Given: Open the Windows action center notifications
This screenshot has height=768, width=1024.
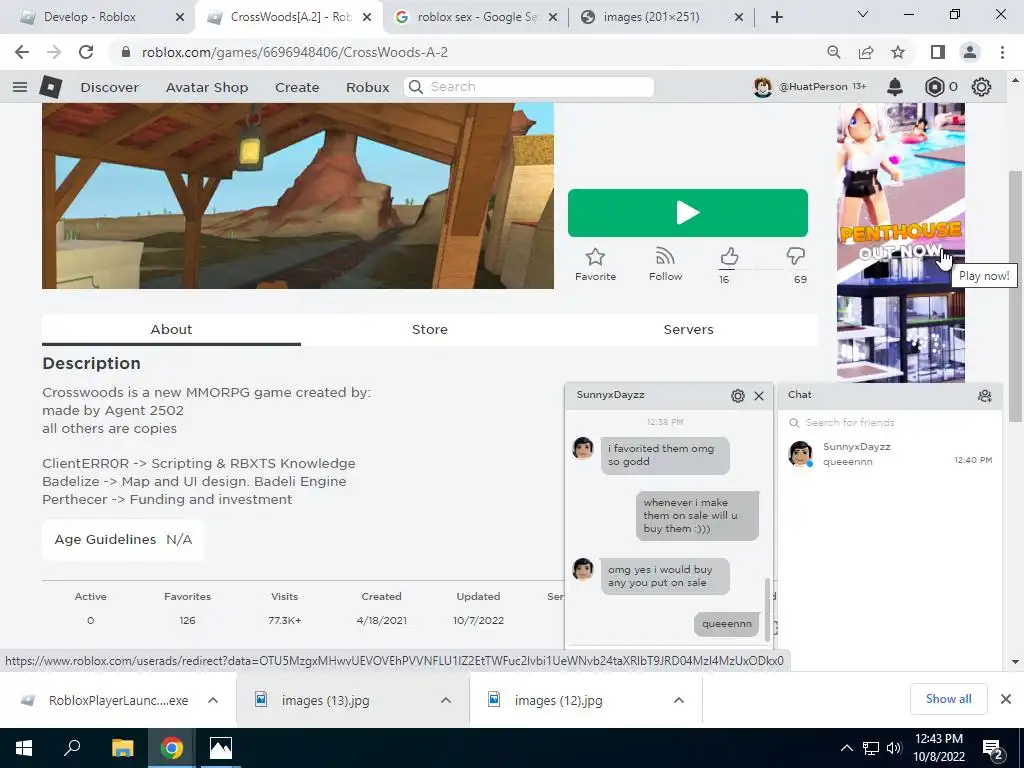Looking at the screenshot, I should 993,748.
